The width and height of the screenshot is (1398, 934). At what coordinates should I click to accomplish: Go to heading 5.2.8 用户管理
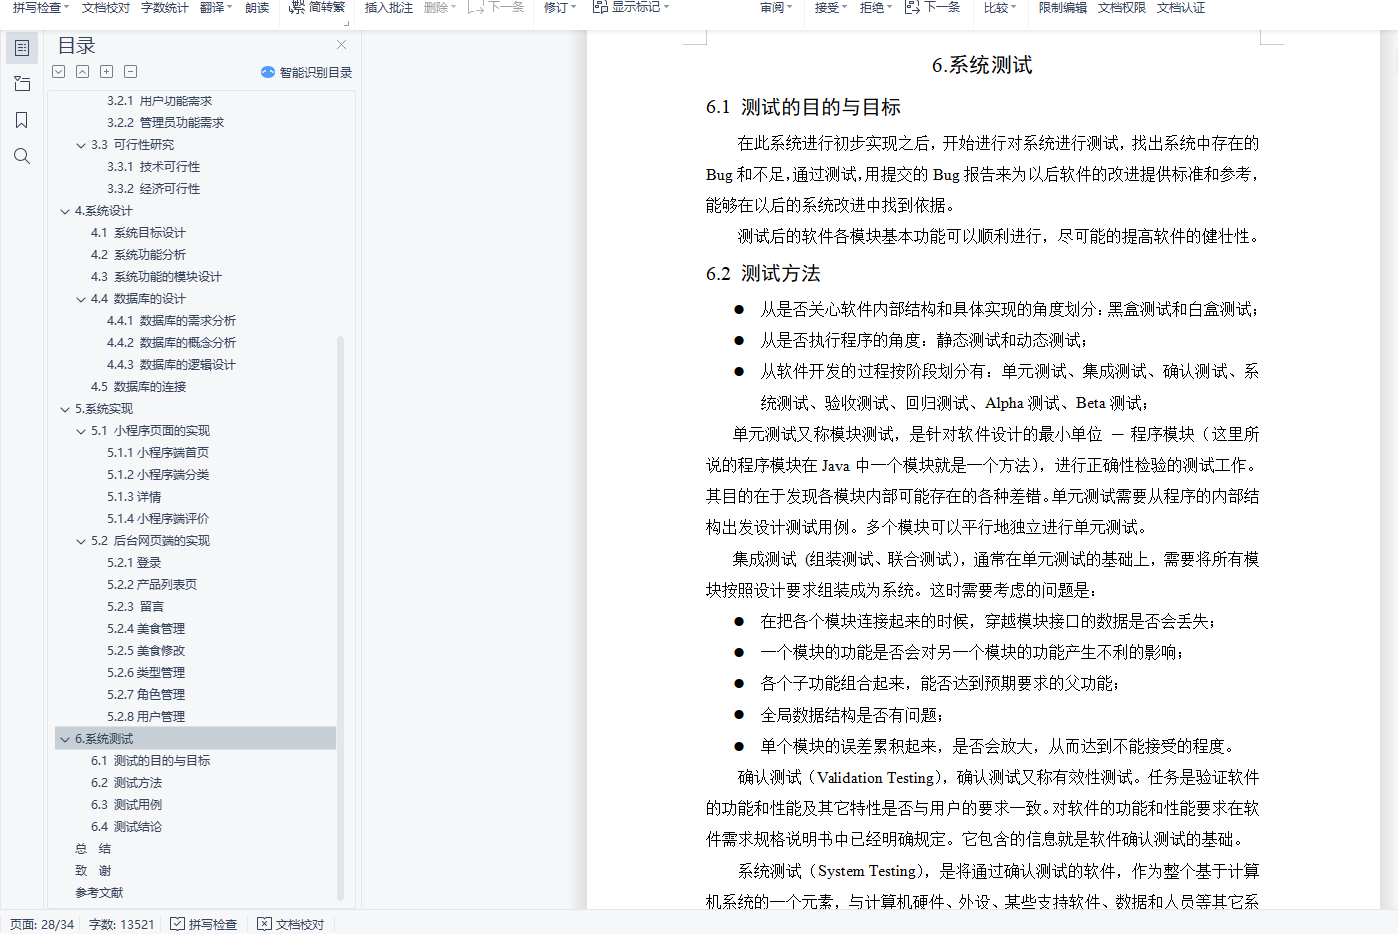(x=146, y=717)
